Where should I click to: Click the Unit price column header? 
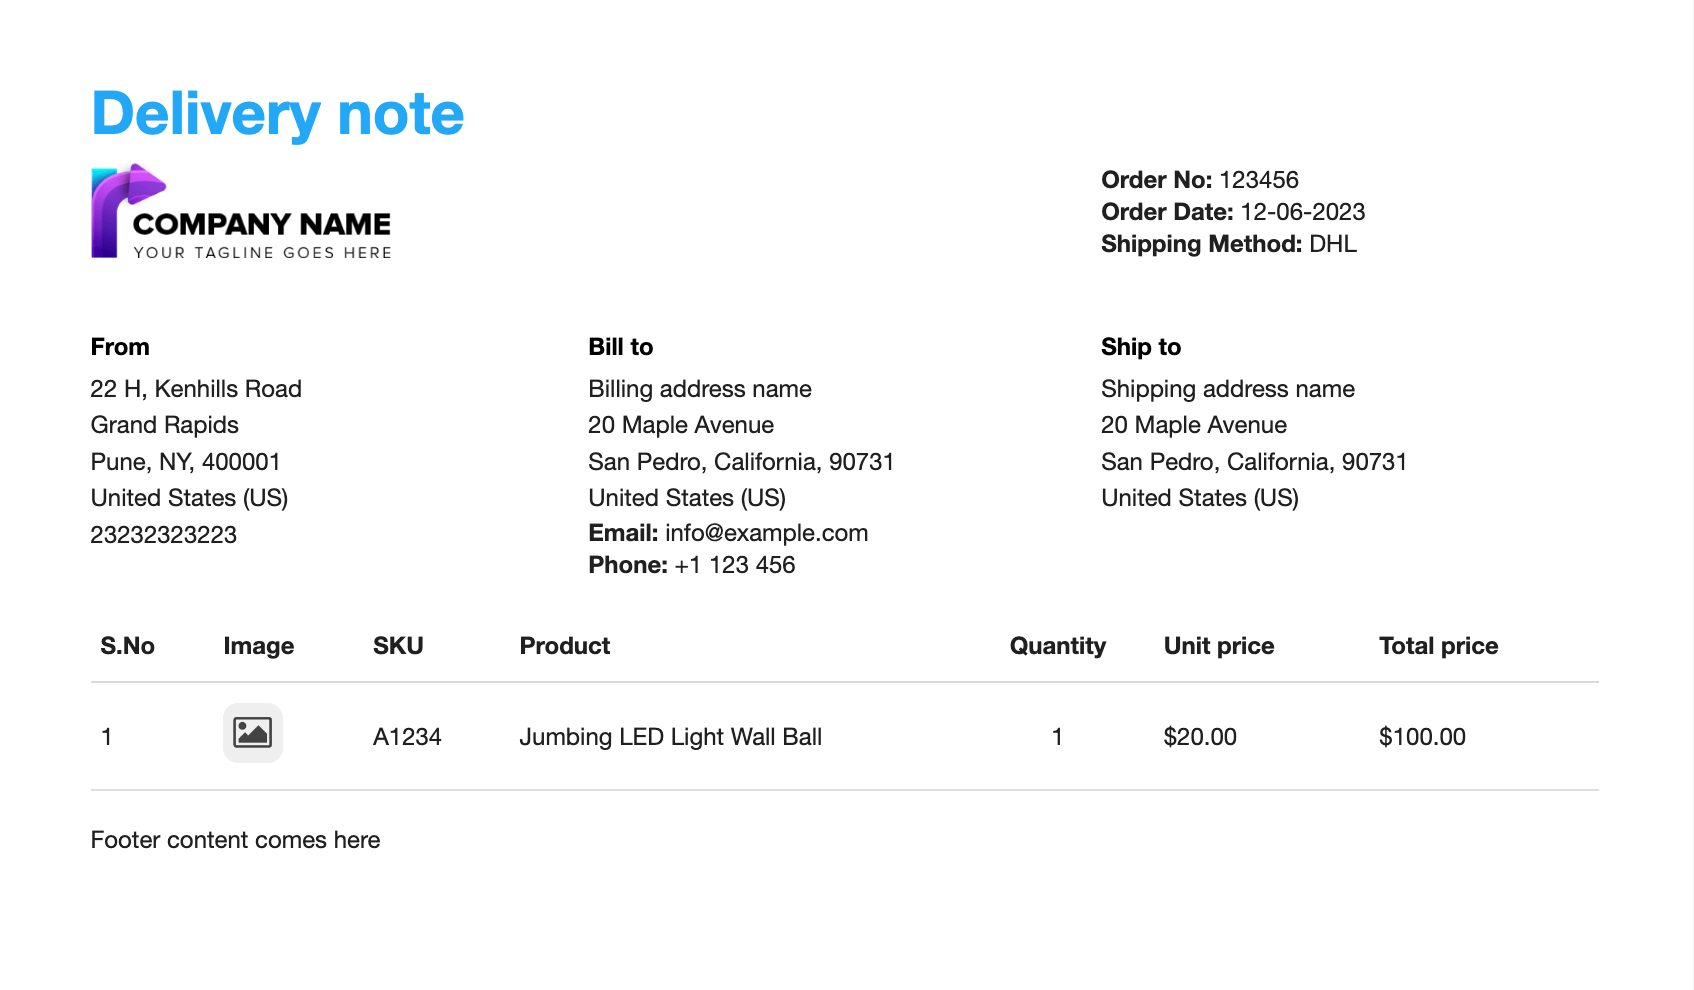[x=1218, y=646]
